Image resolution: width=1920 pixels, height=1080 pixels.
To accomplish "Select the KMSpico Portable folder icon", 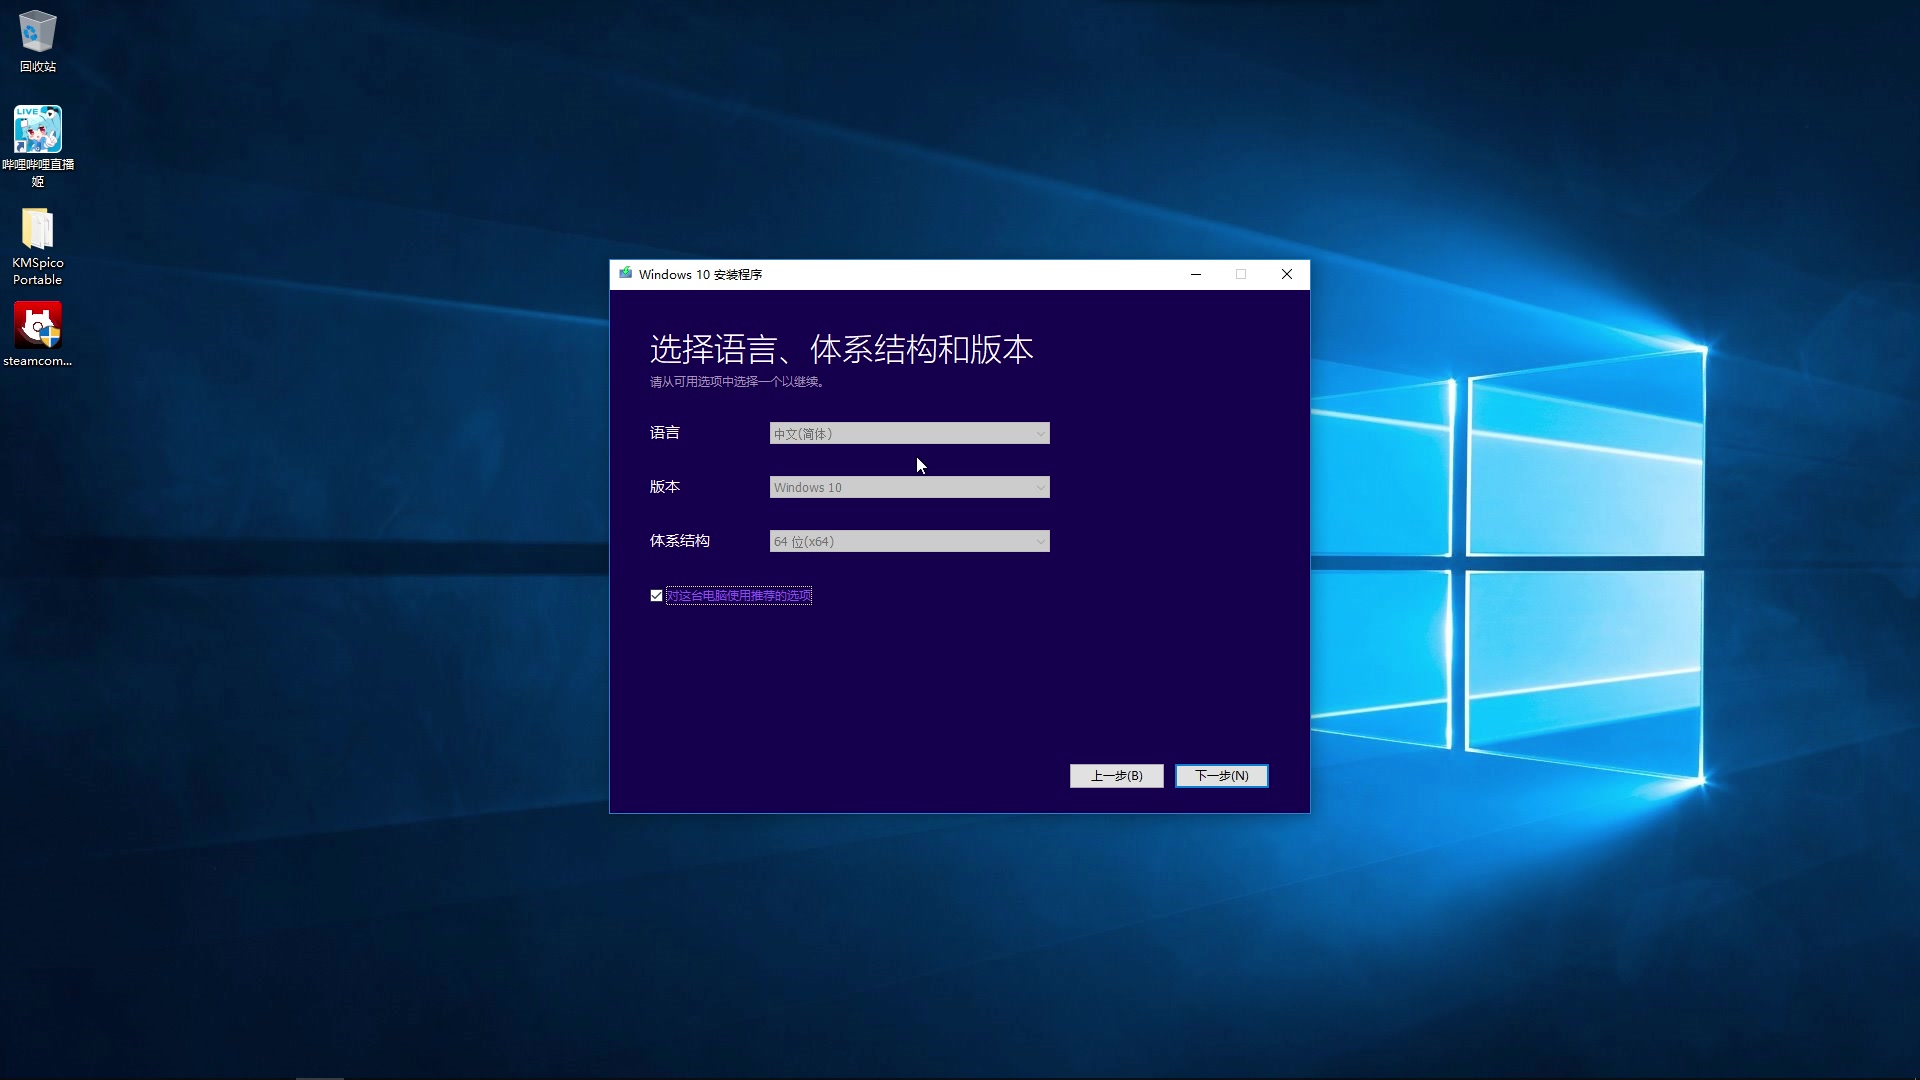I will click(38, 246).
